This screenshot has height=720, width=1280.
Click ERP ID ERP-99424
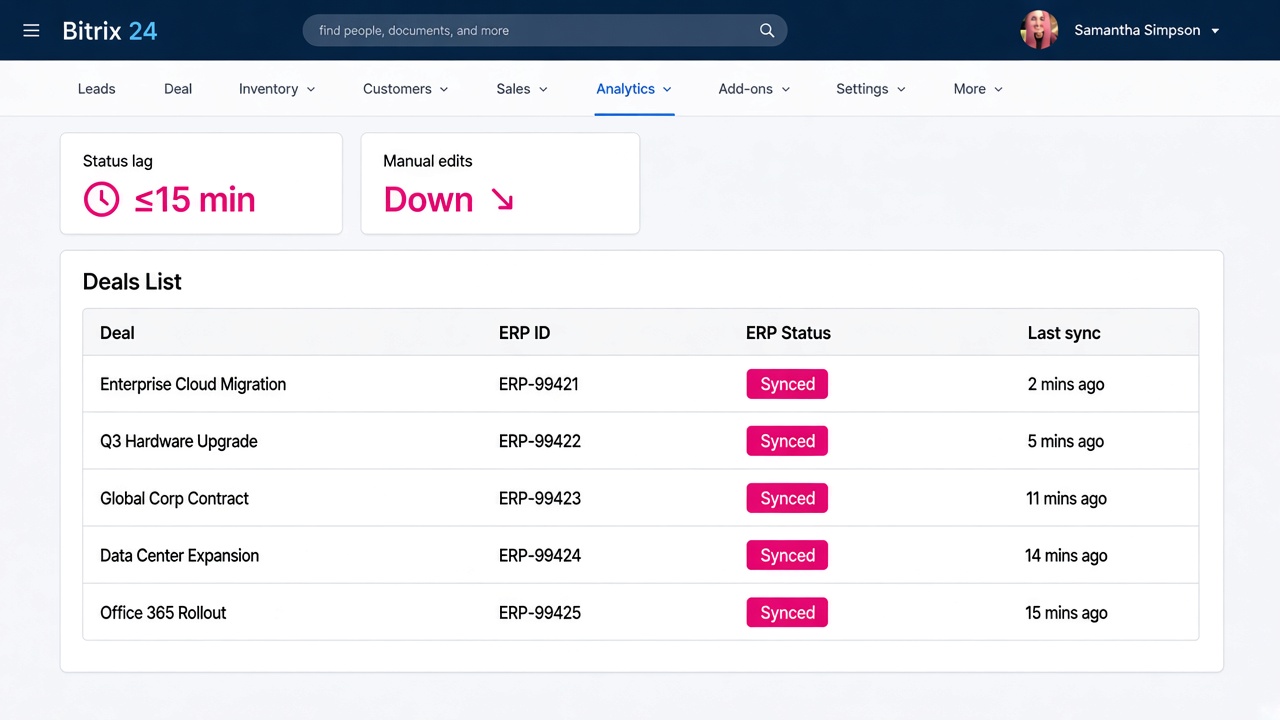coord(540,555)
